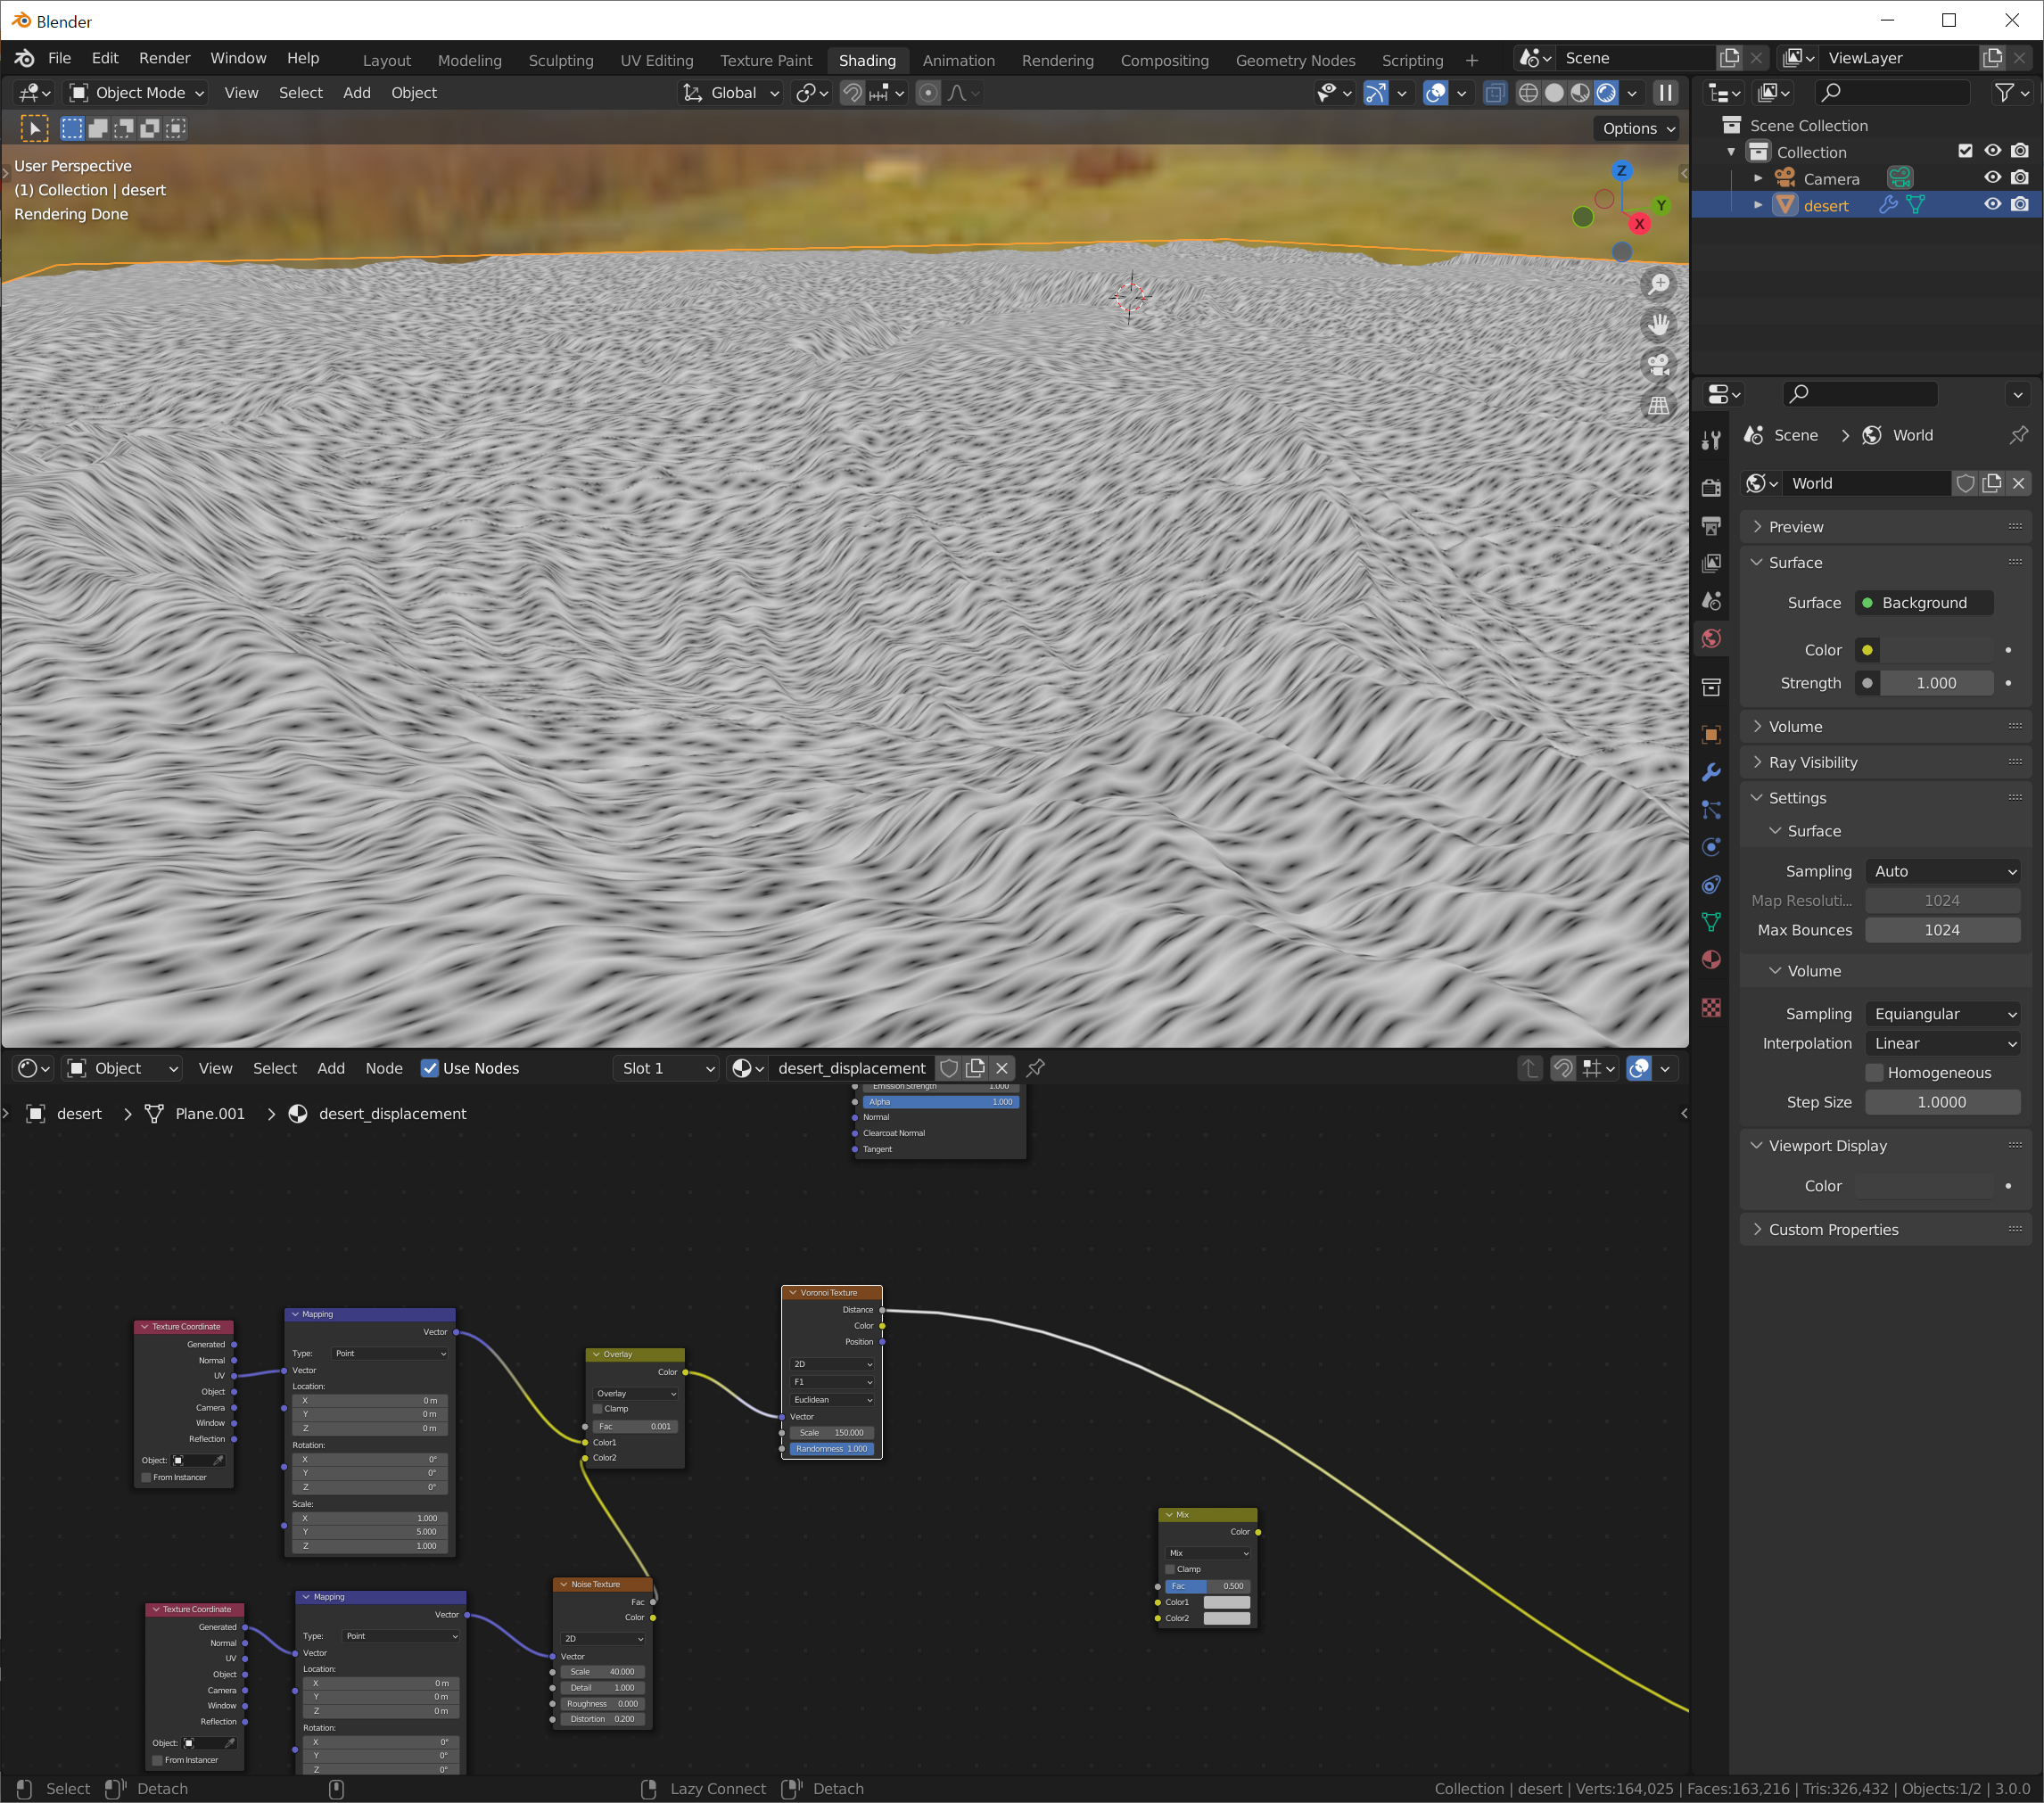This screenshot has height=1803, width=2044.
Task: Expand the Ray Visibility panel
Action: click(x=1812, y=762)
